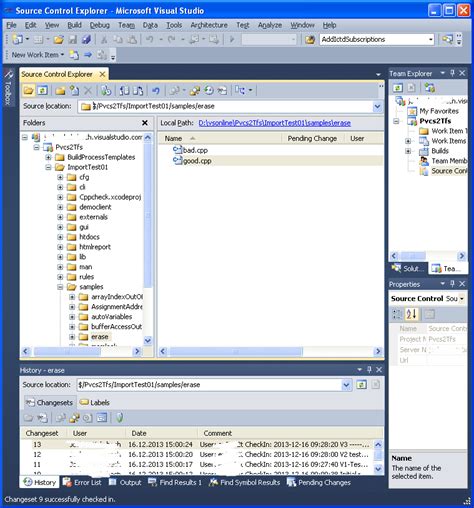Toggle the Folders pane icon in Source Control Explorer toolbar
Viewport: 474px width, 508px height.
pos(29,90)
